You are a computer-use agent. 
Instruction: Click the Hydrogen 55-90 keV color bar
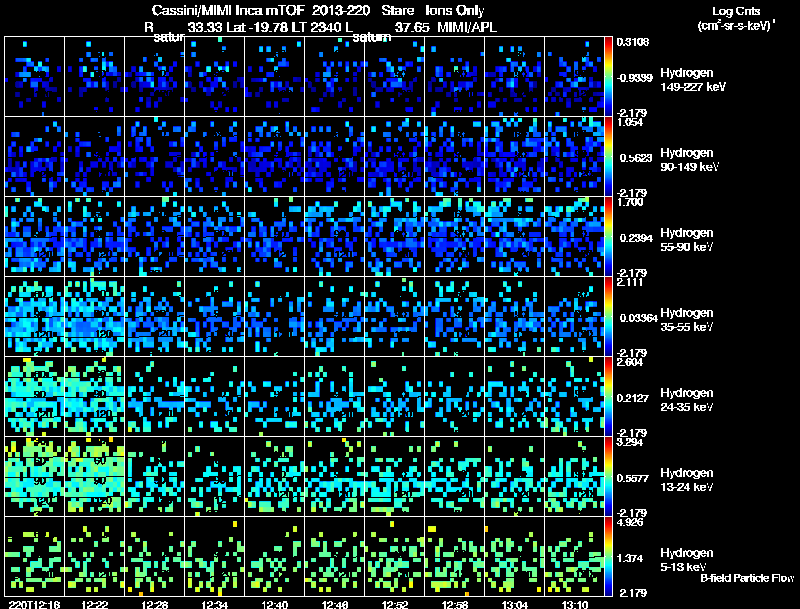608,237
